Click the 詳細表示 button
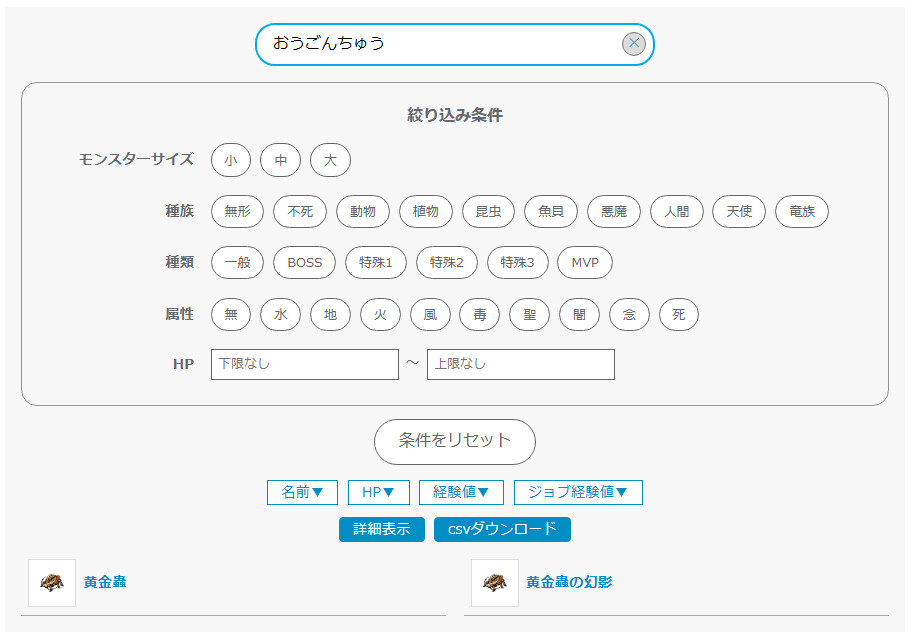911x639 pixels. click(x=382, y=529)
